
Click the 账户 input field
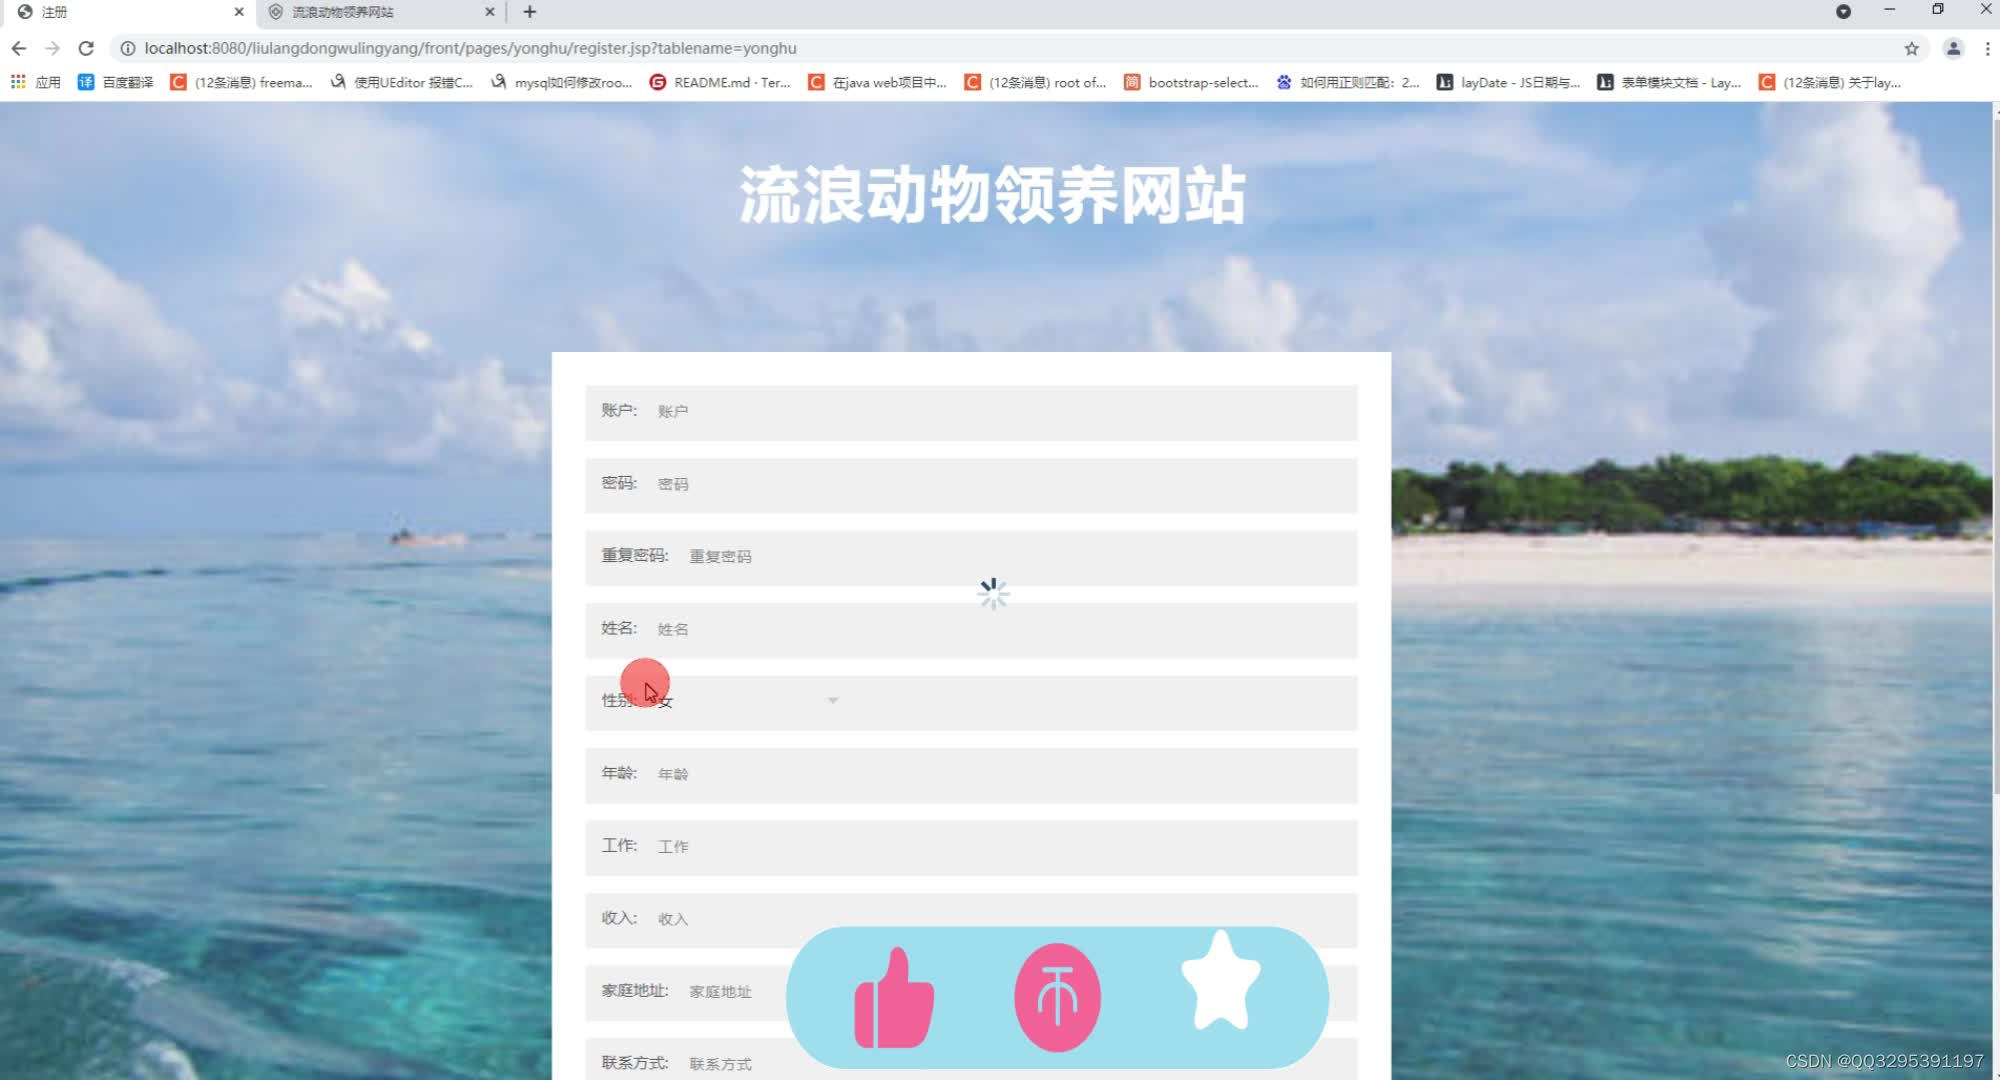[x=971, y=412]
